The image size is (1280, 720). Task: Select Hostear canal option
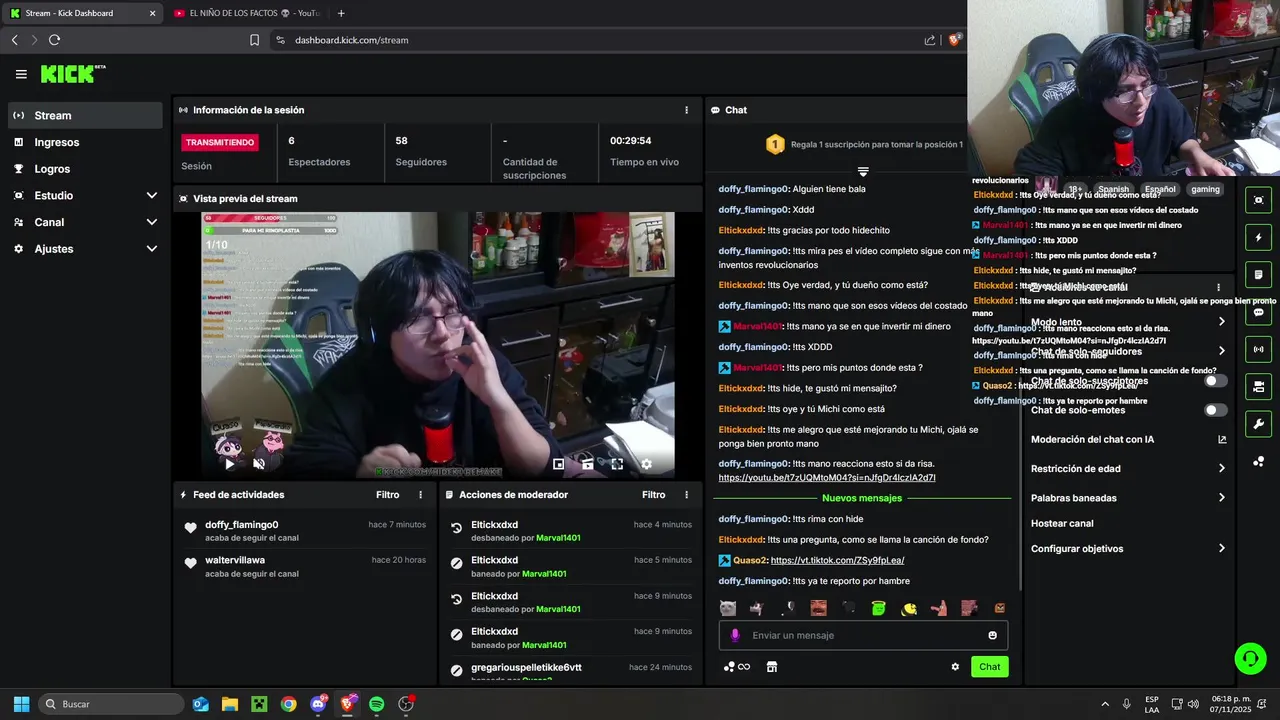(x=1062, y=523)
